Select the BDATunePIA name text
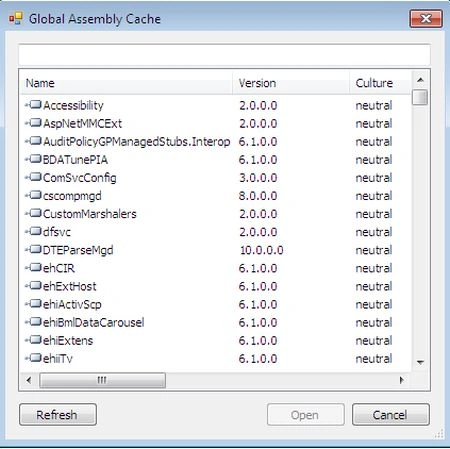 tap(75, 160)
